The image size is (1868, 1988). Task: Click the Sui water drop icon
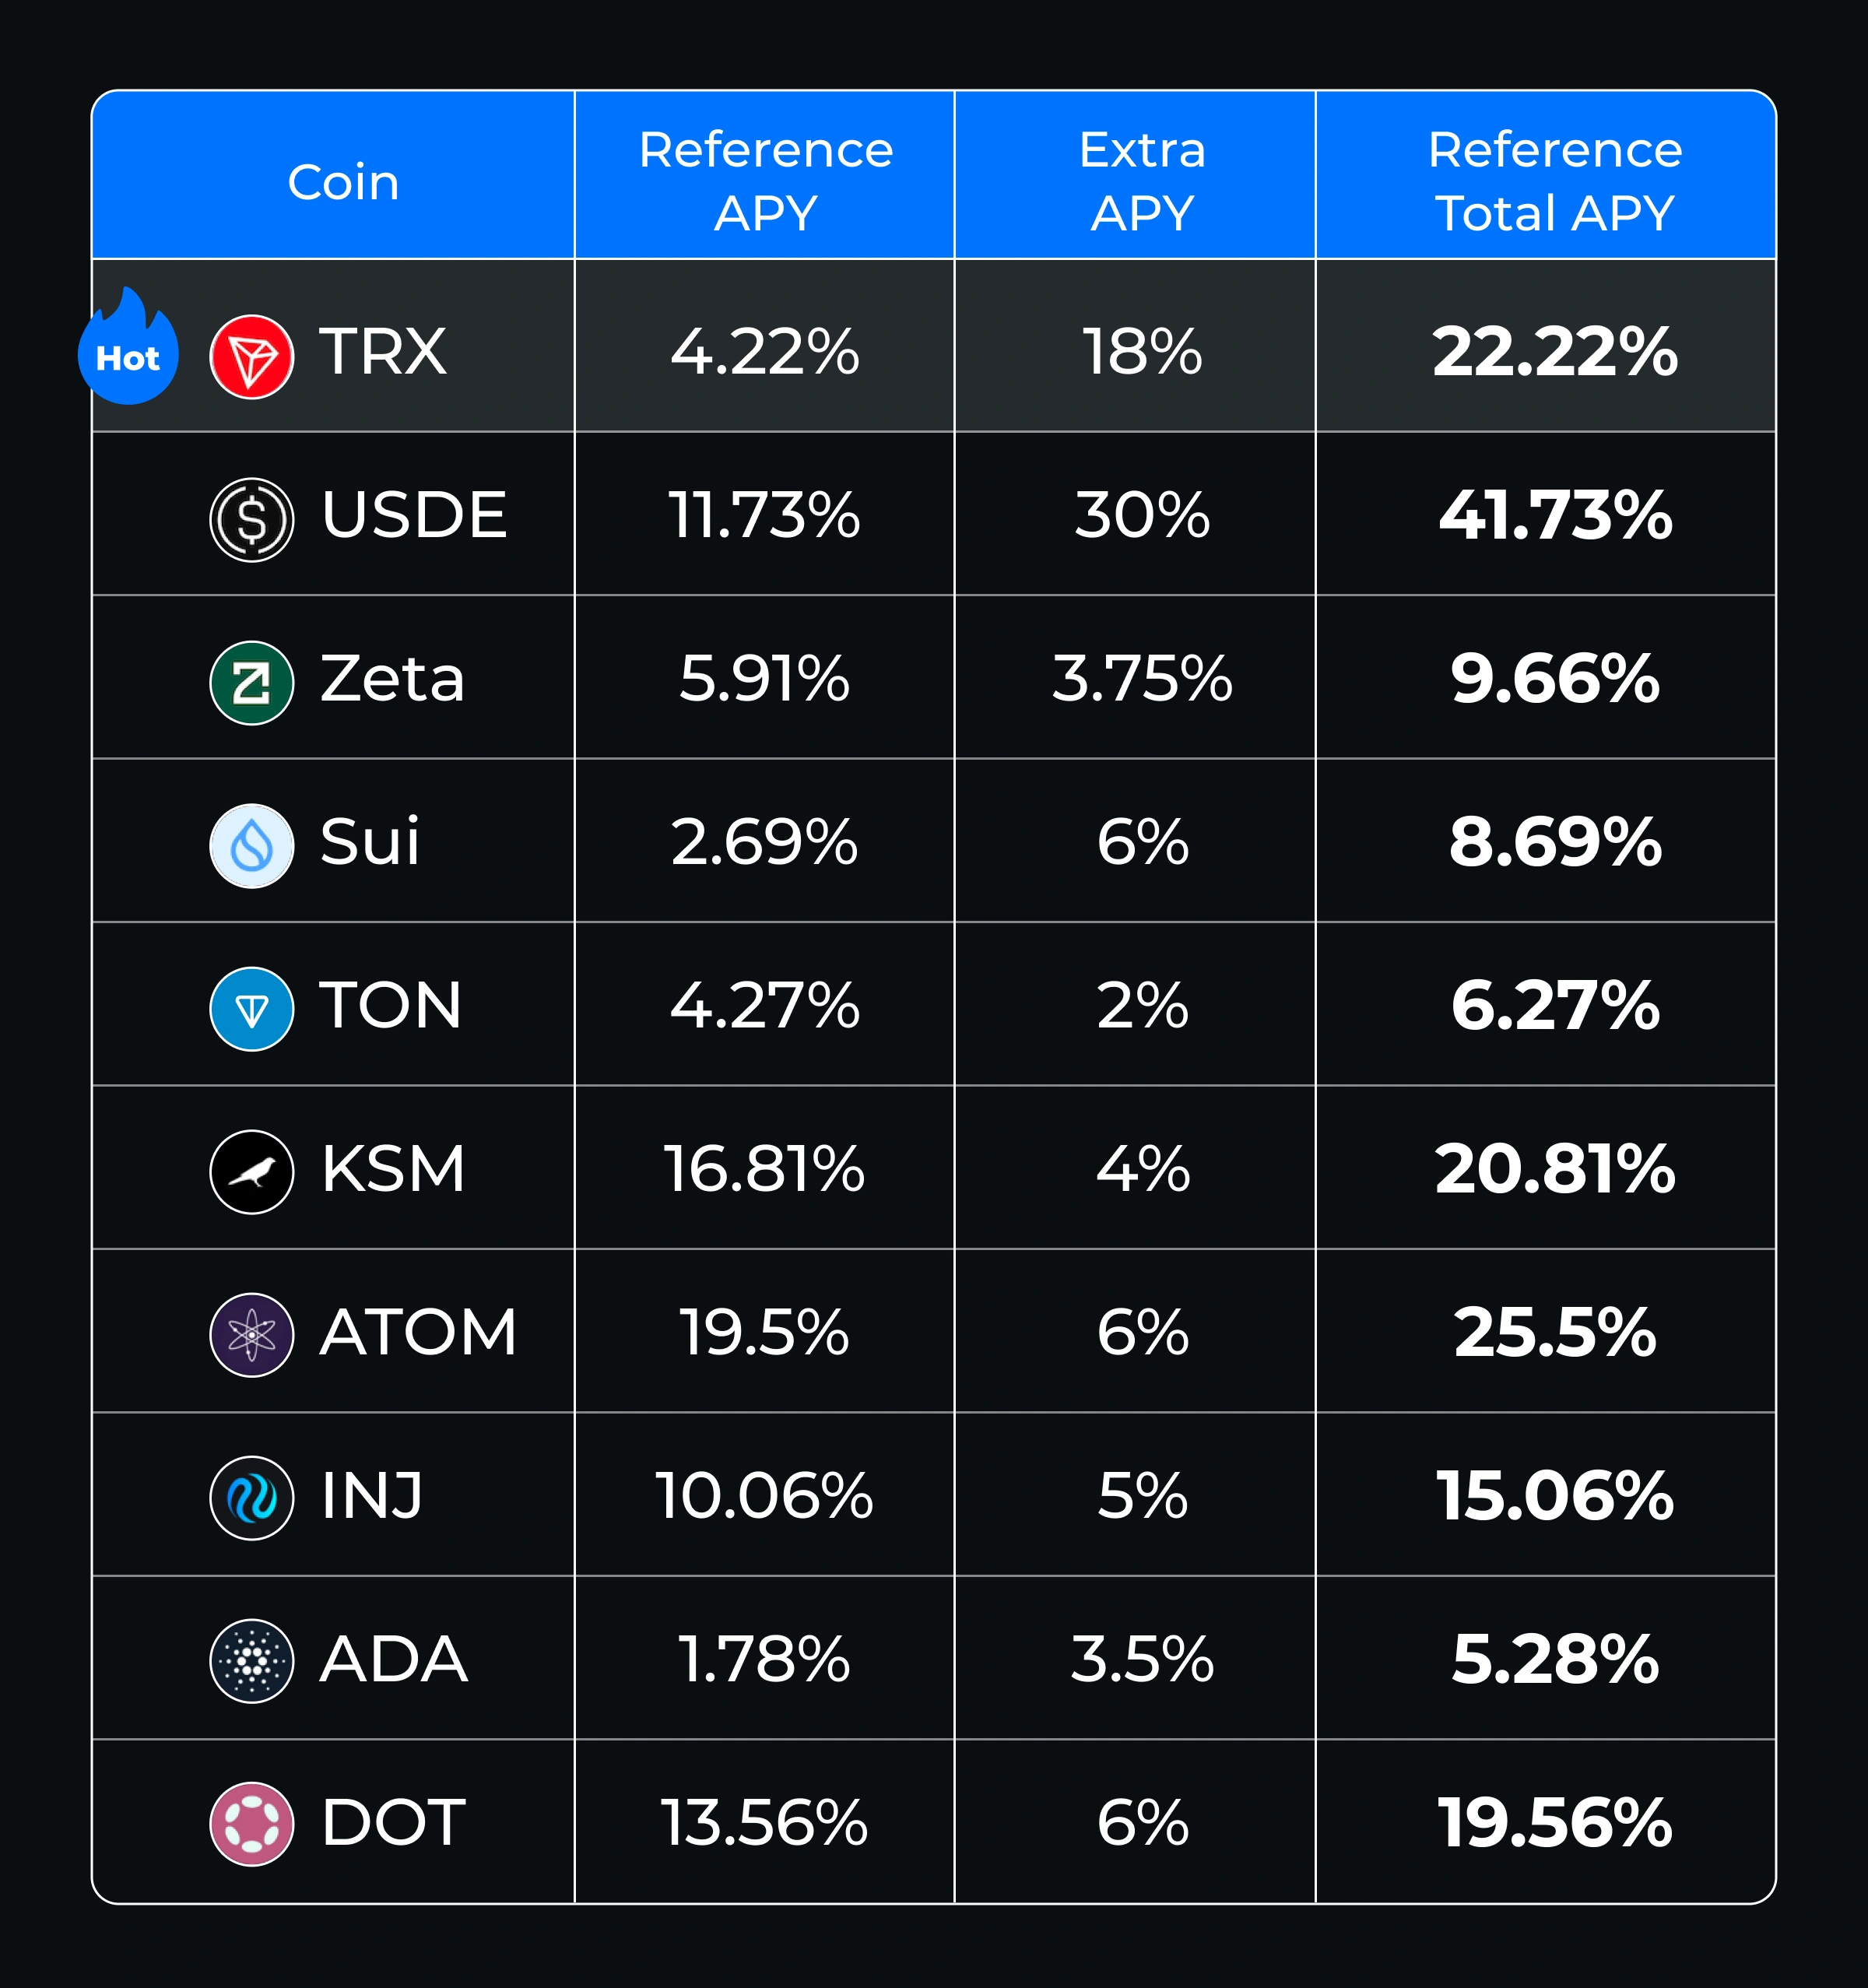(x=252, y=846)
